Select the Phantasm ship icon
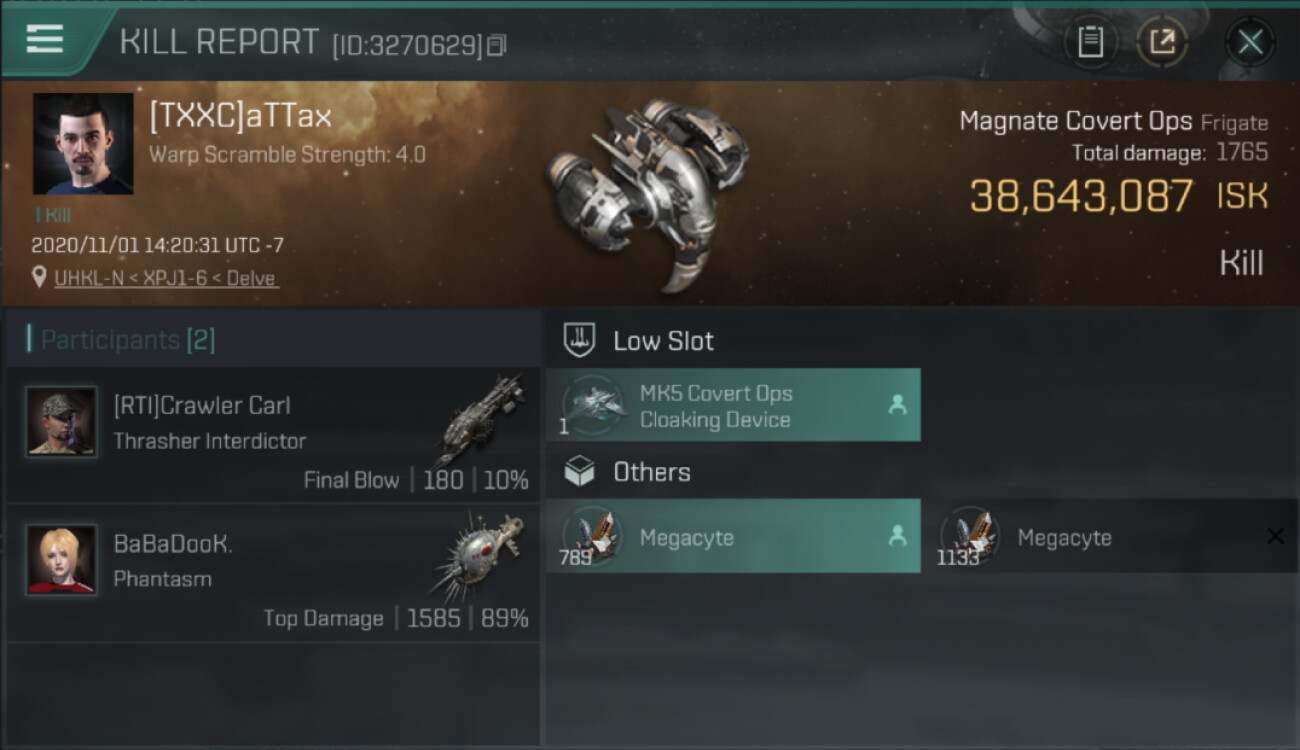 pos(478,558)
